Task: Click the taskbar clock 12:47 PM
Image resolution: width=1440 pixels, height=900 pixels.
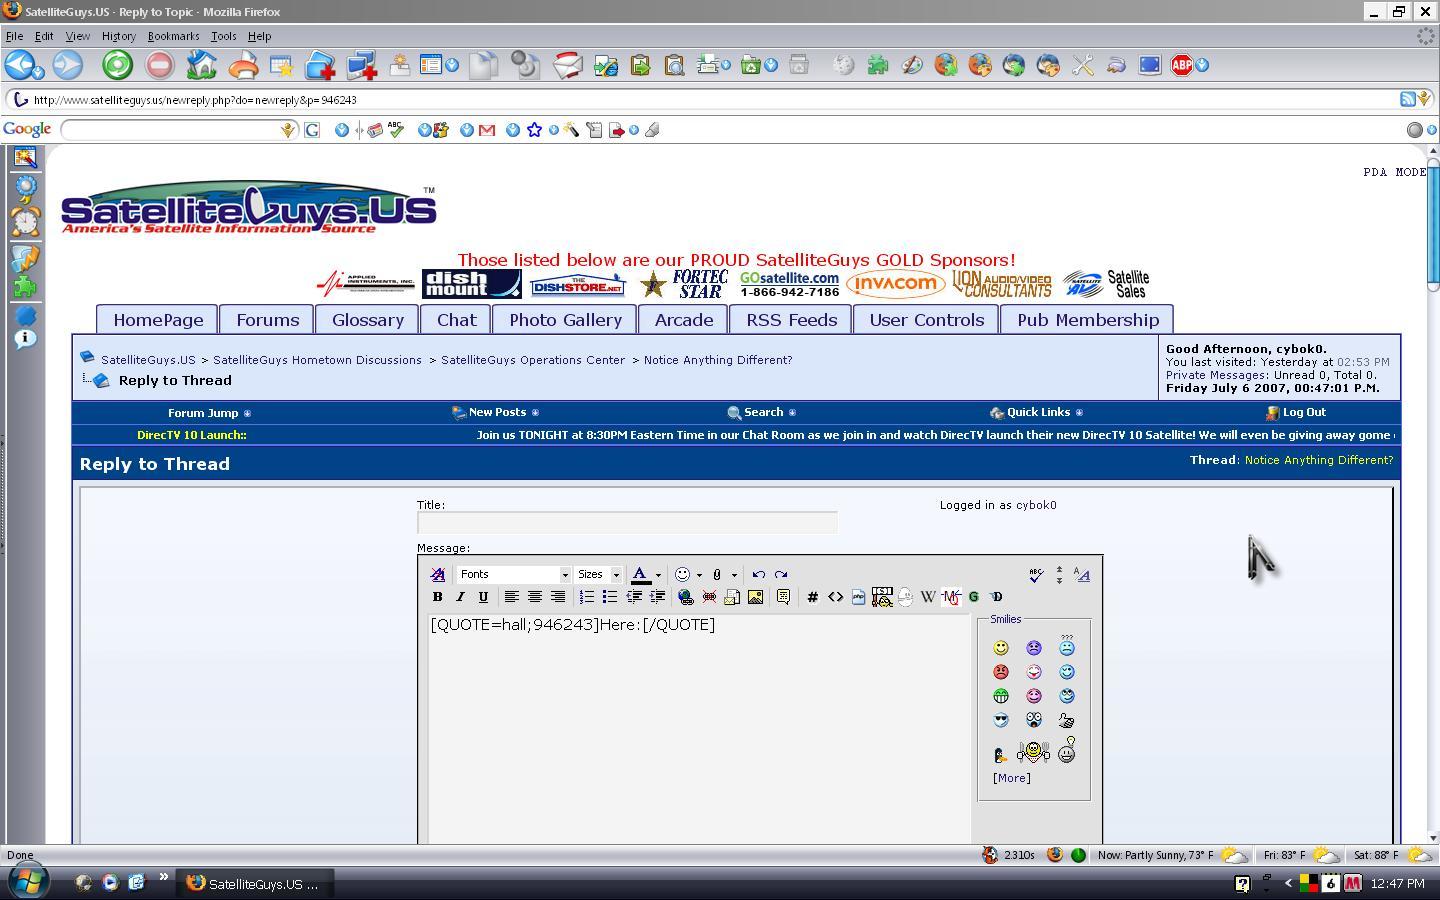Action: click(x=1397, y=884)
